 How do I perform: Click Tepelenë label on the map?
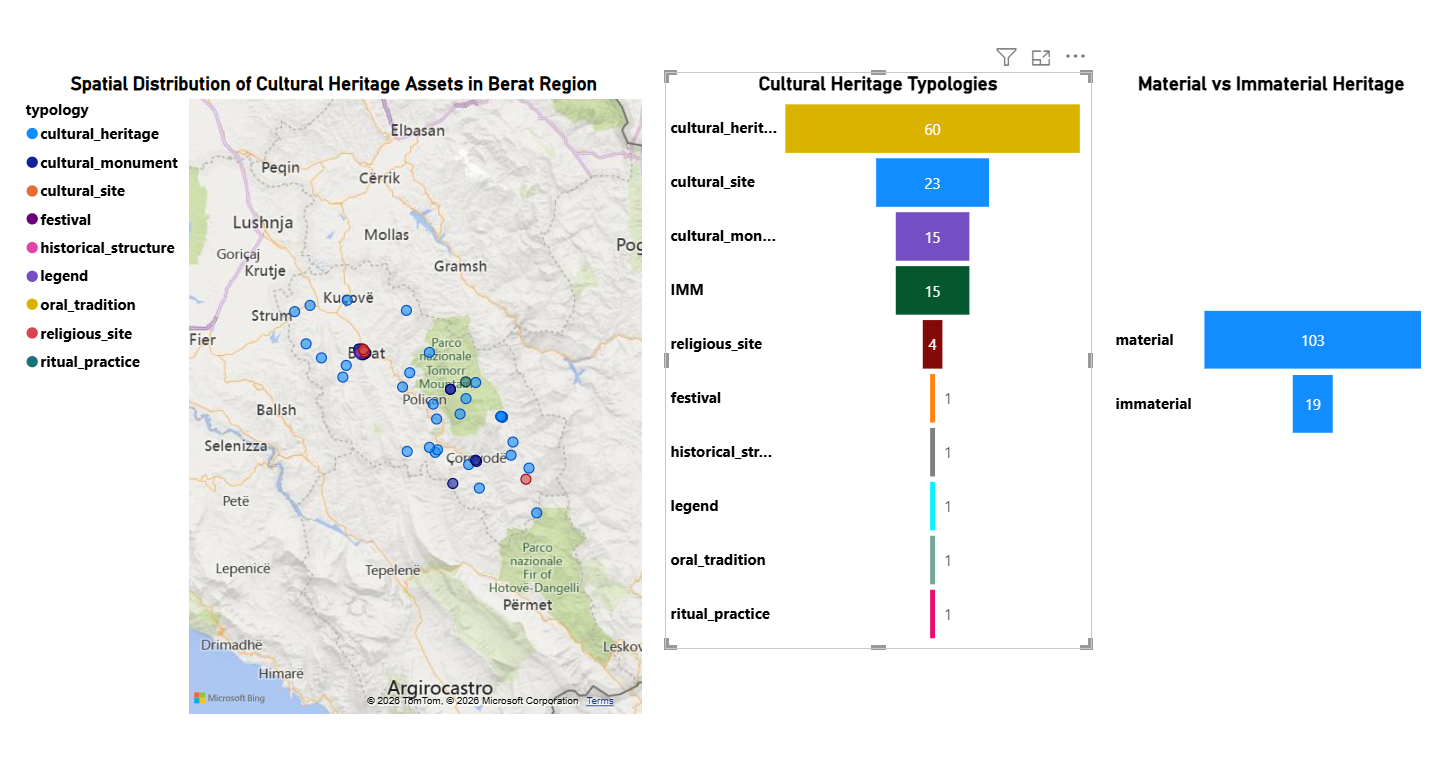point(393,569)
